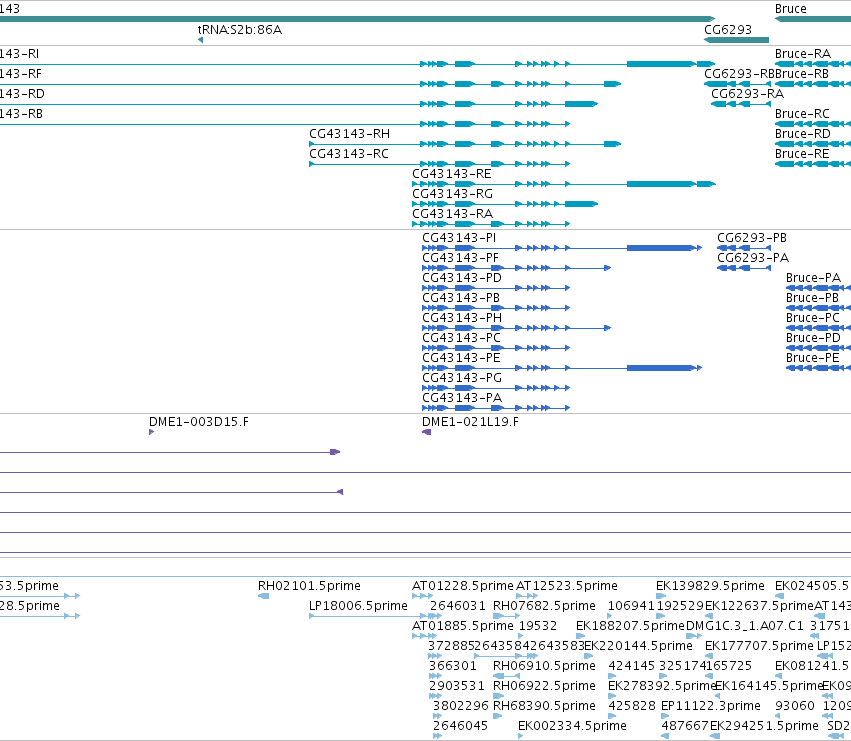Click EST feature 425828

[x=632, y=706]
